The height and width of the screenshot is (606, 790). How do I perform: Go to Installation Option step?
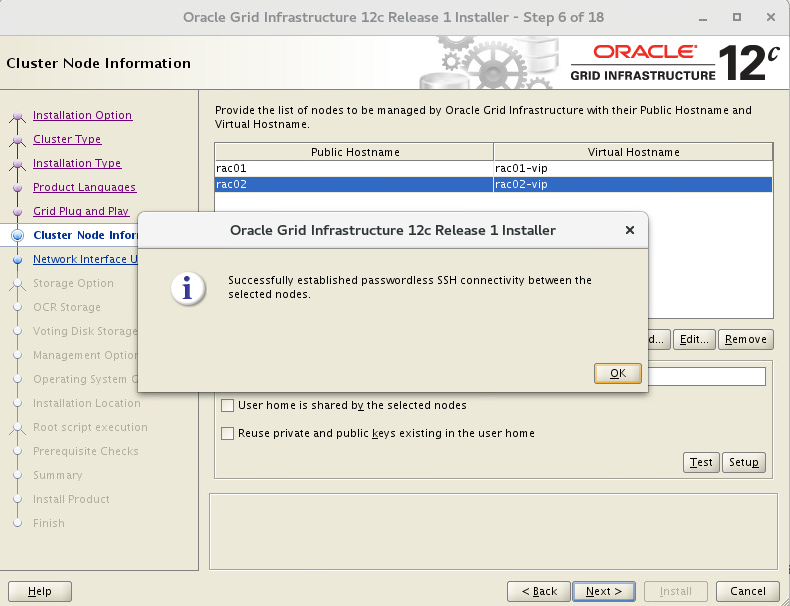pyautogui.click(x=82, y=115)
